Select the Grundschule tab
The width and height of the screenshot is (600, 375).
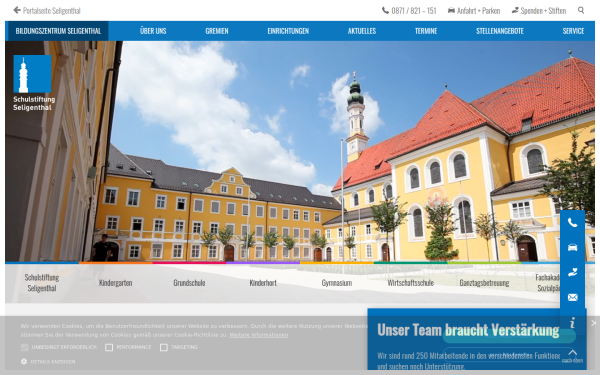(x=189, y=283)
